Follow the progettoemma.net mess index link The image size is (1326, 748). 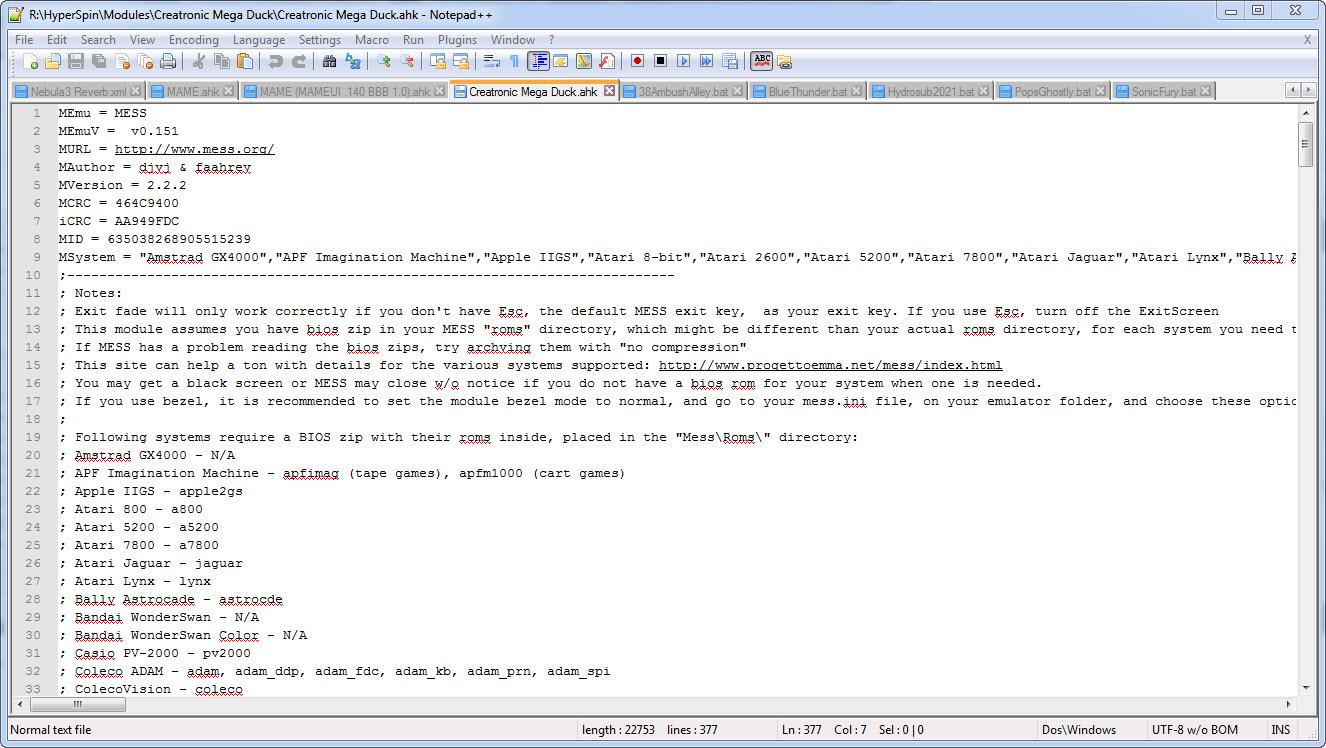(830, 365)
